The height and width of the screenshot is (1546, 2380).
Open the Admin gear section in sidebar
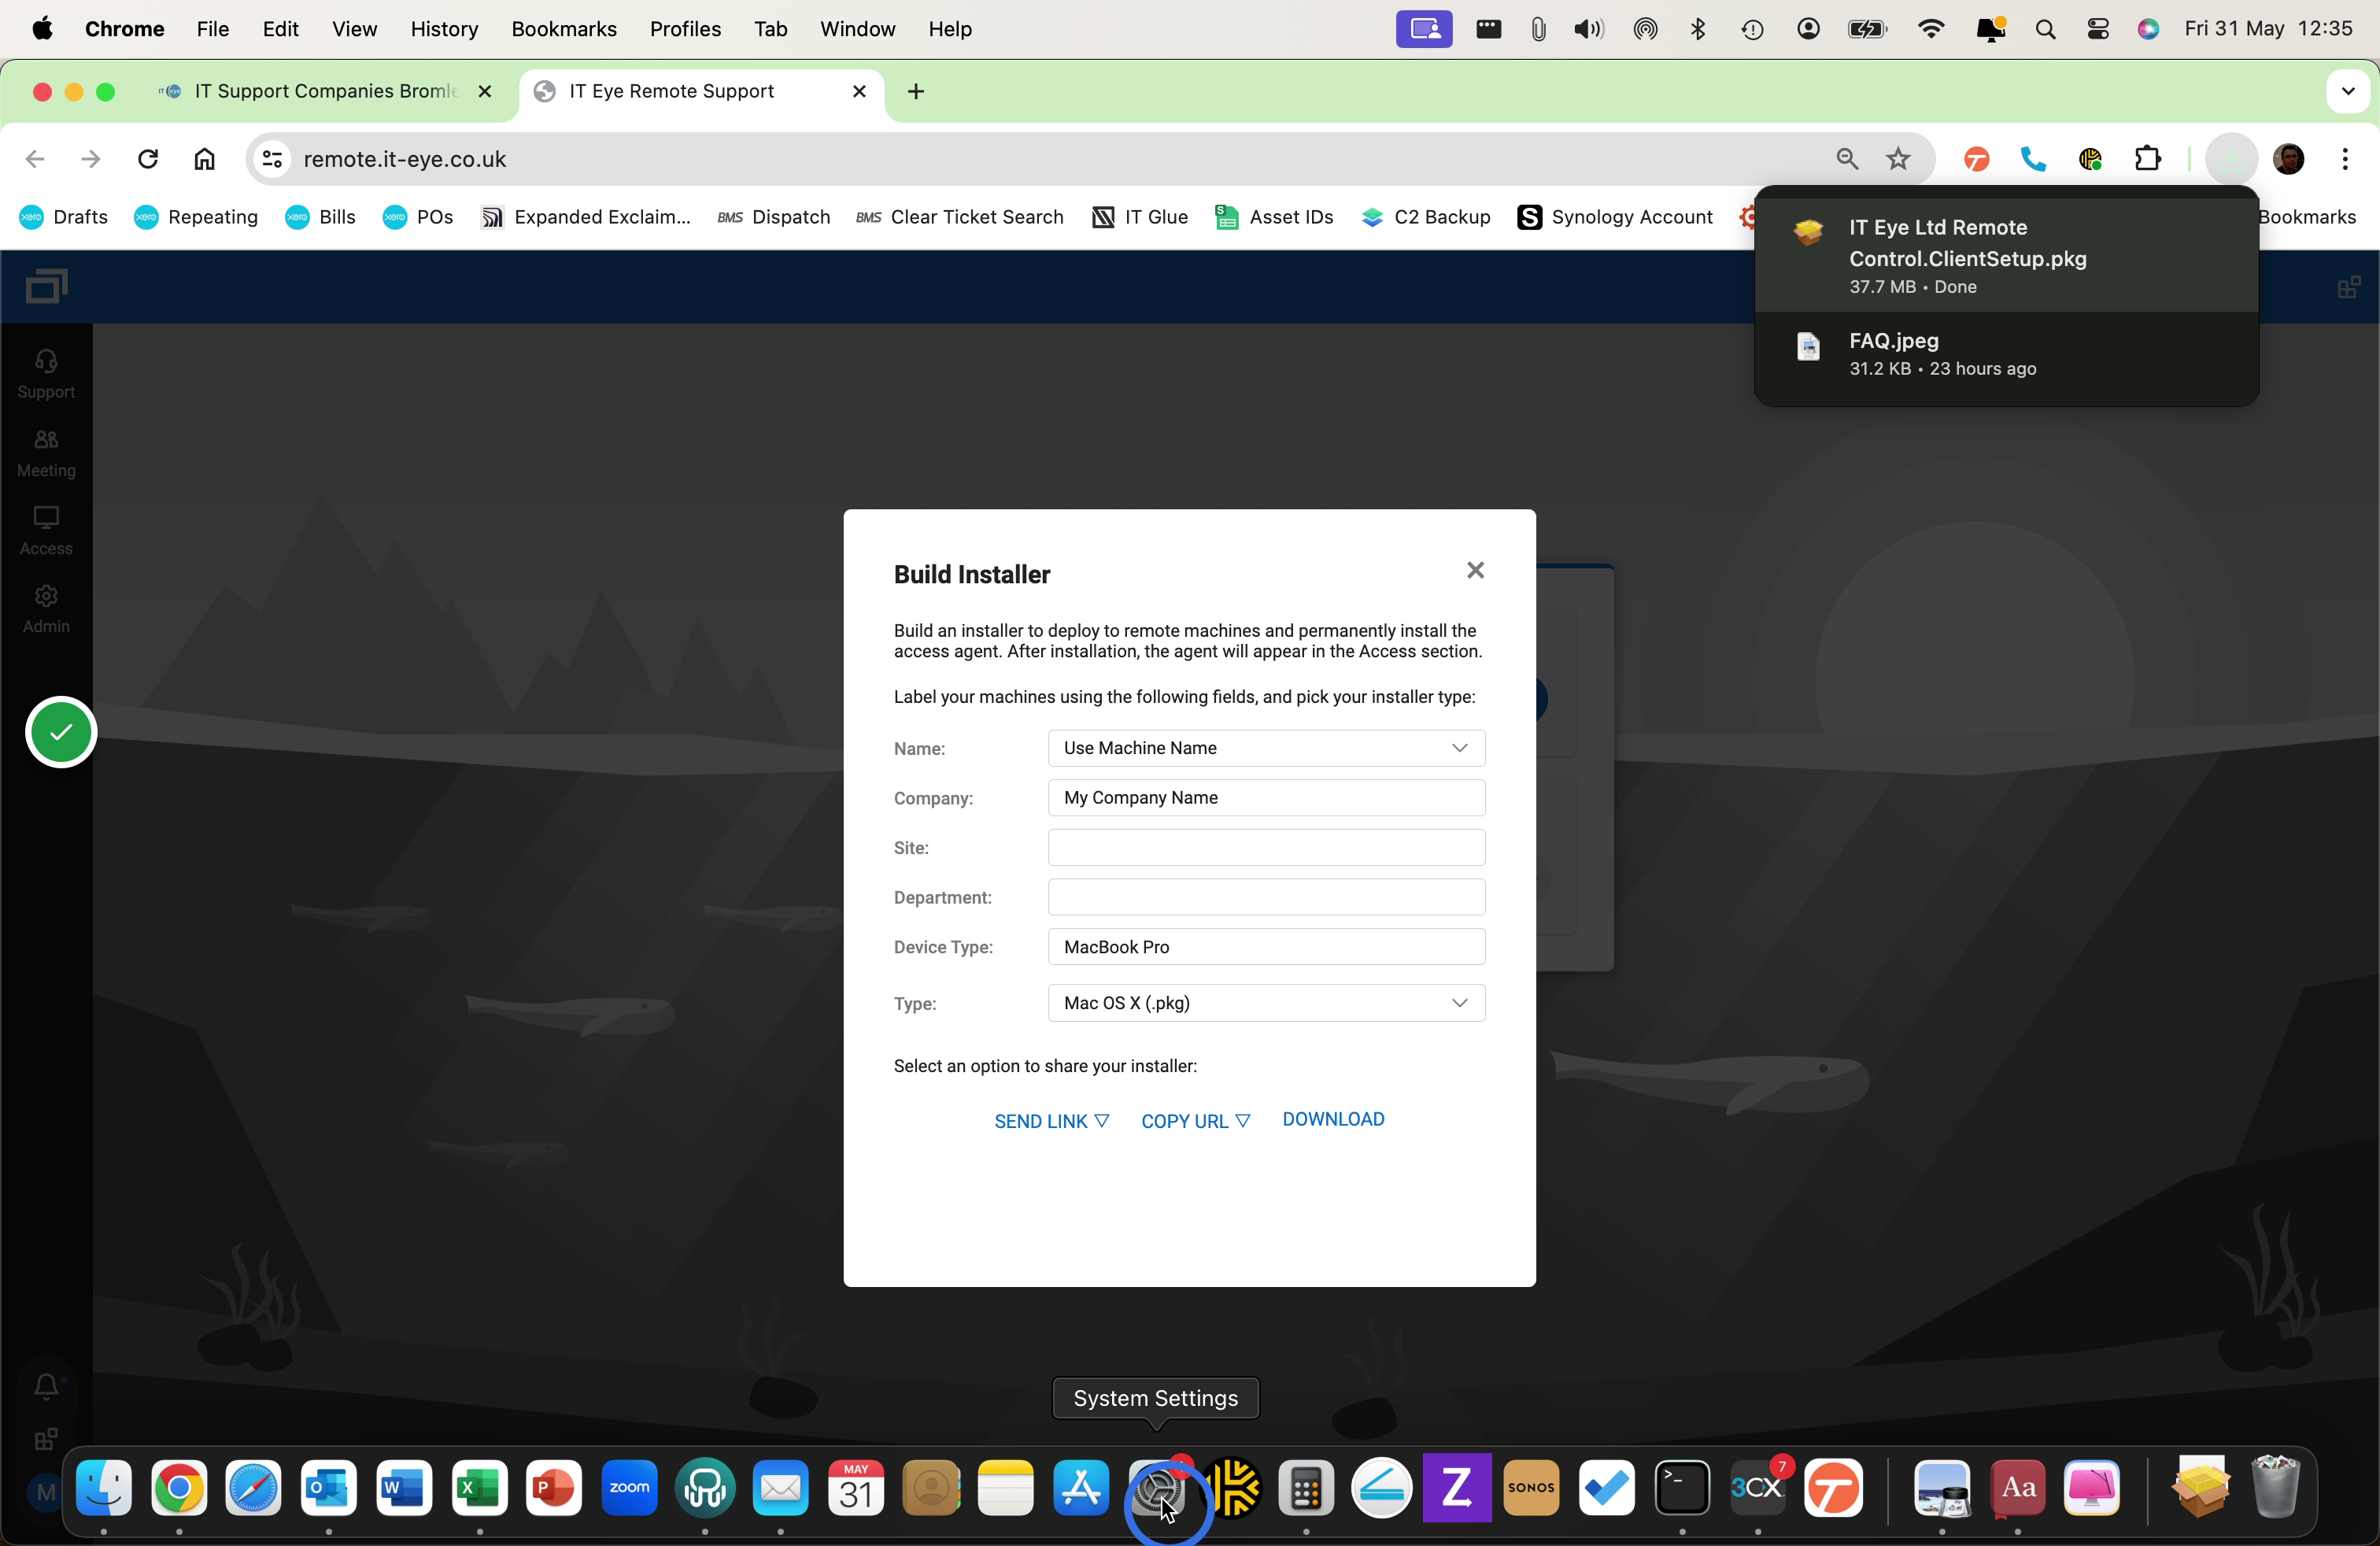click(46, 609)
